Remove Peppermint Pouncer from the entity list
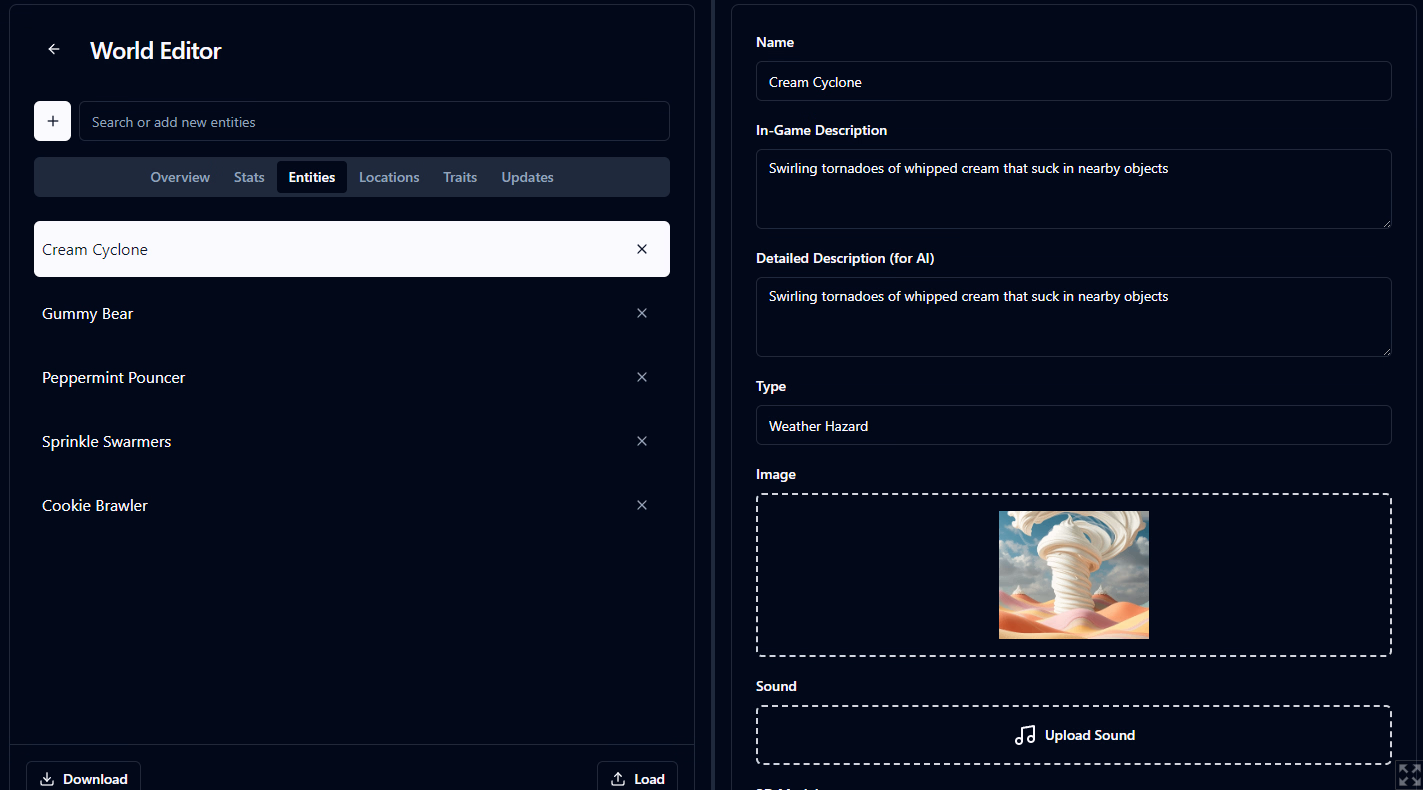 click(x=641, y=377)
